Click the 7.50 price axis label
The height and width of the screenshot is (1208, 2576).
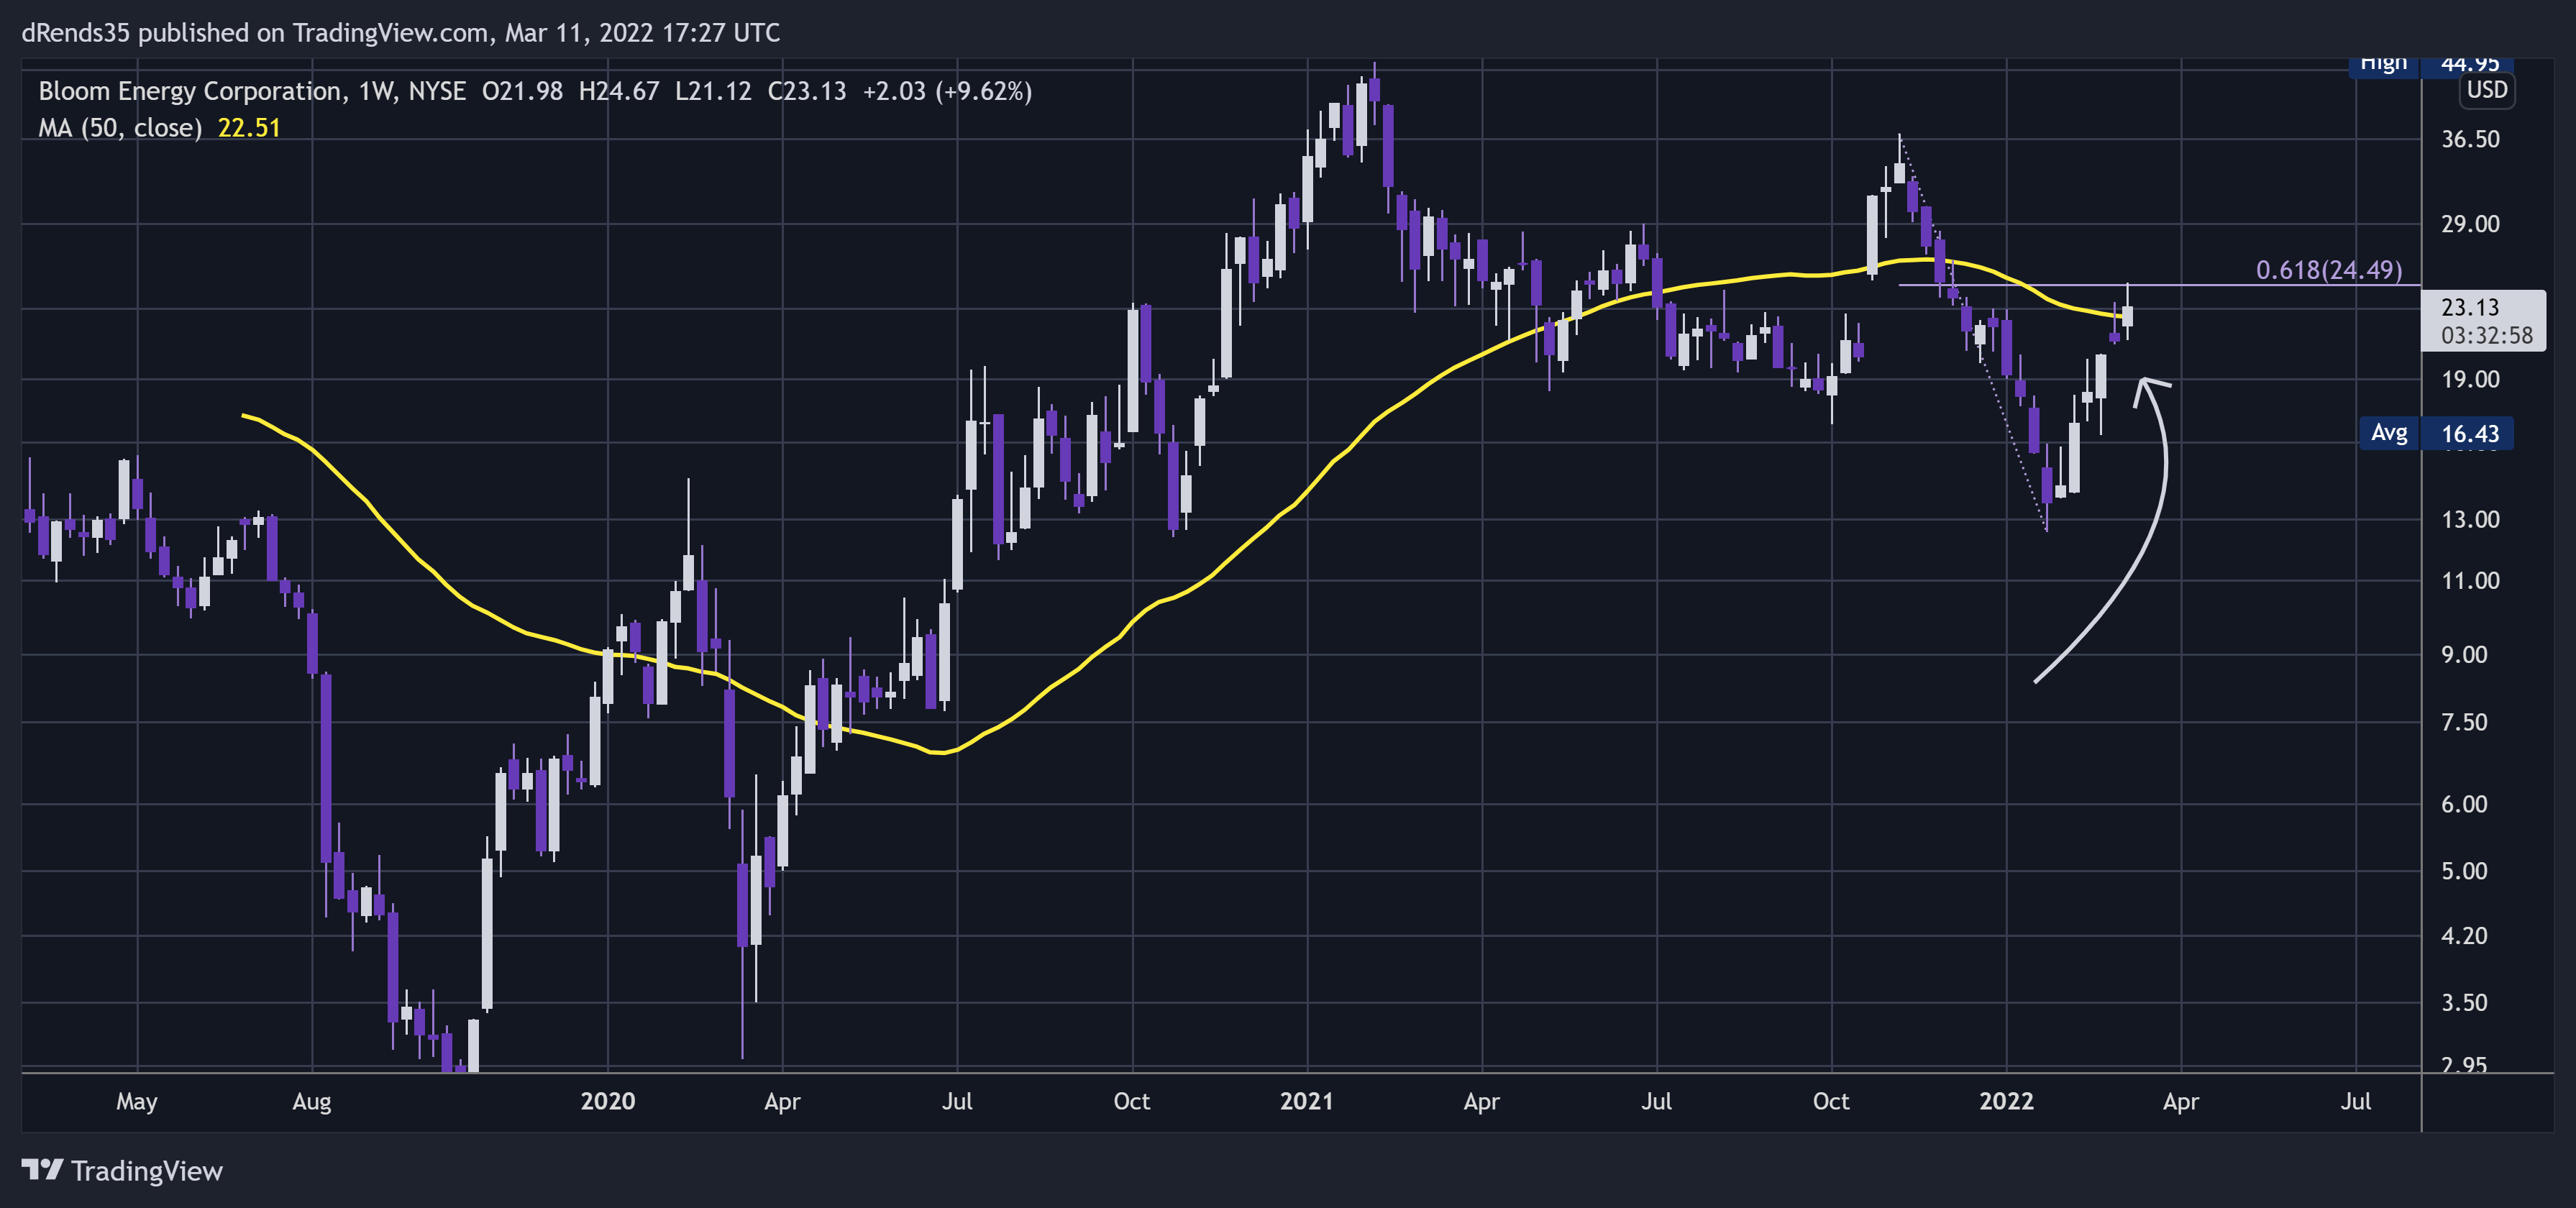click(x=2464, y=722)
